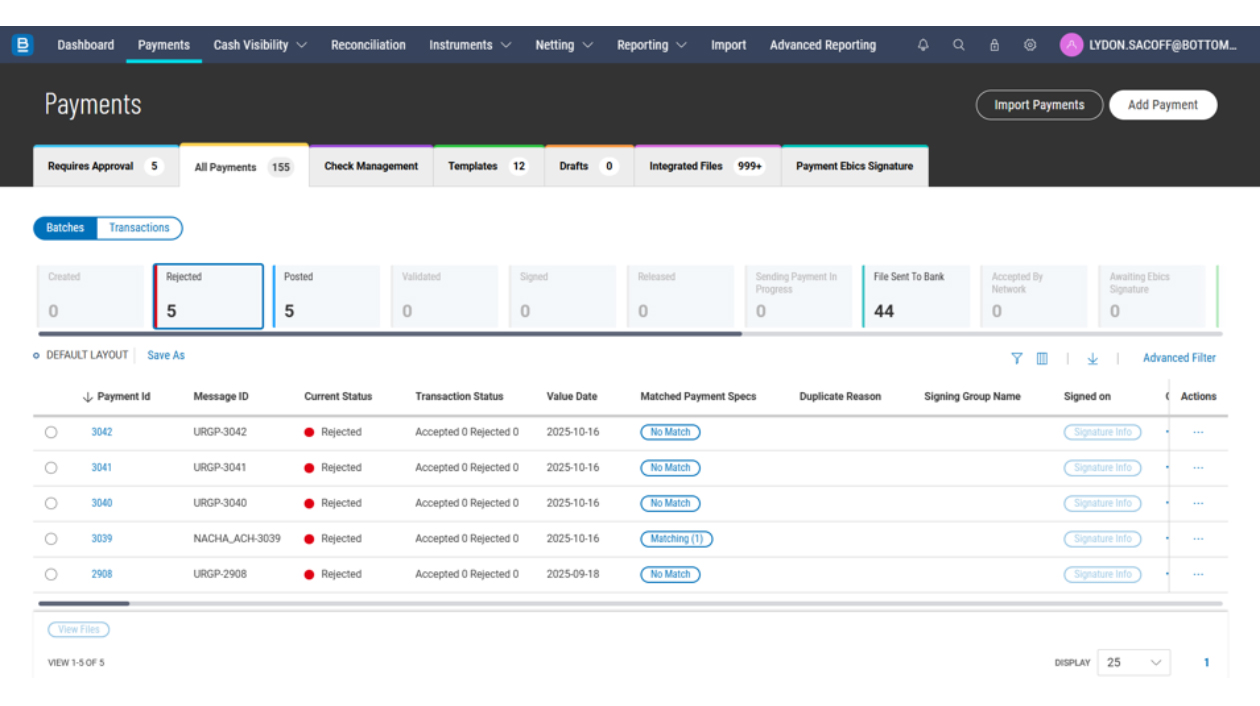Click the search magnifier in the top bar
This screenshot has width=1260, height=706.
click(958, 45)
